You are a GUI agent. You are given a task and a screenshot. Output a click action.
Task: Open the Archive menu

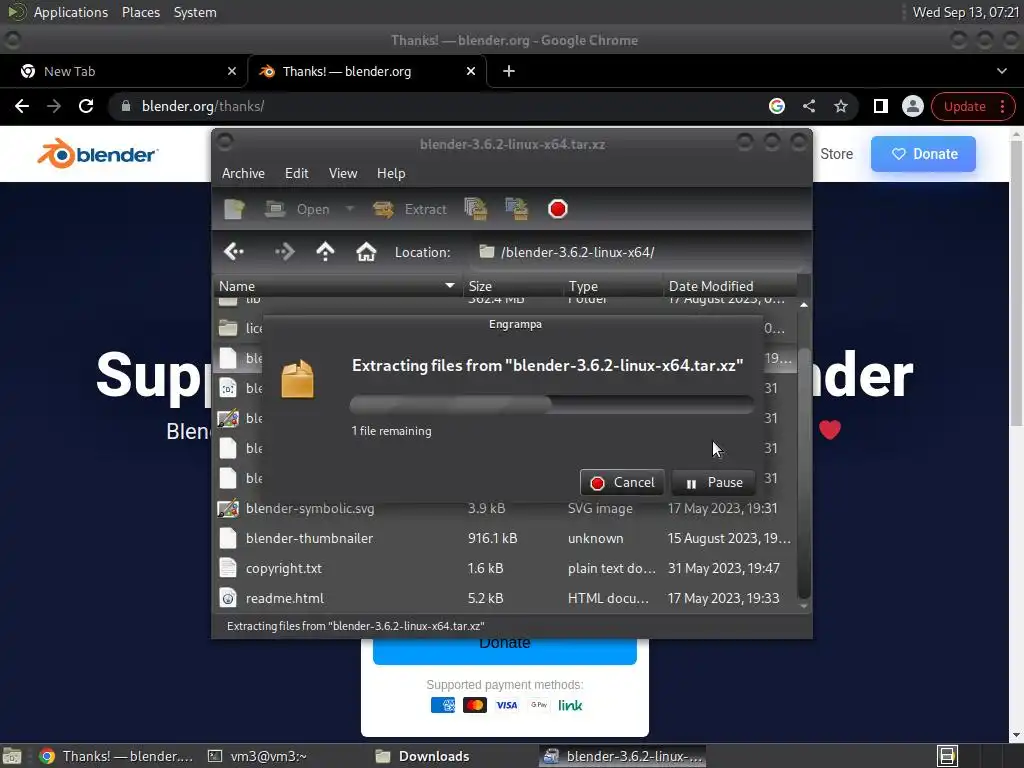point(243,173)
